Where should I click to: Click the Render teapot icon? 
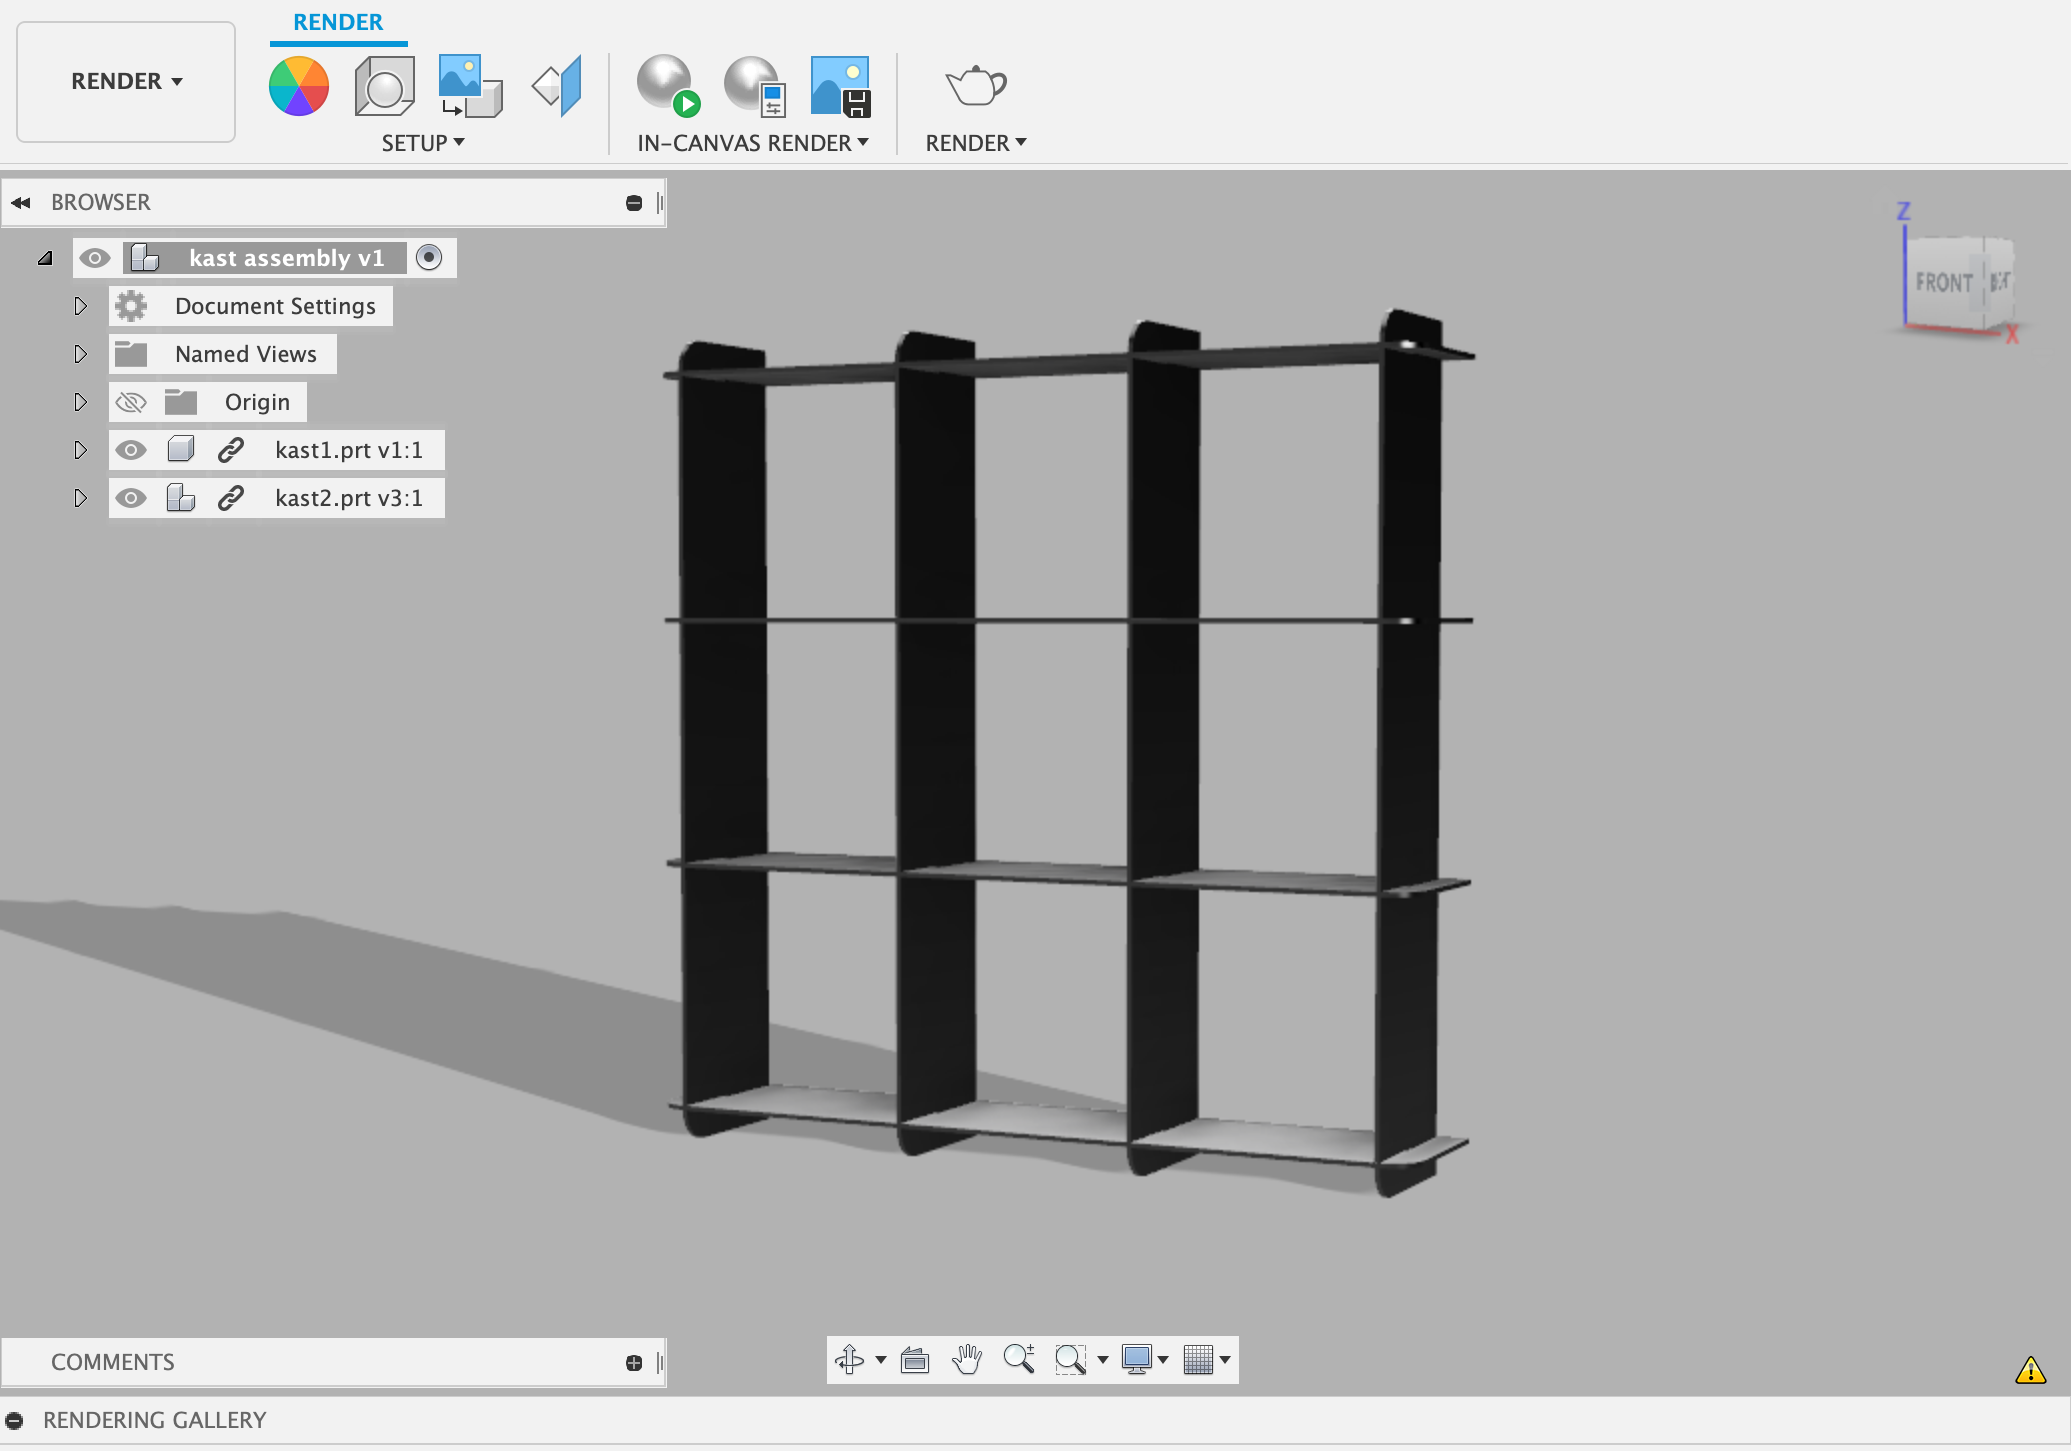click(975, 87)
